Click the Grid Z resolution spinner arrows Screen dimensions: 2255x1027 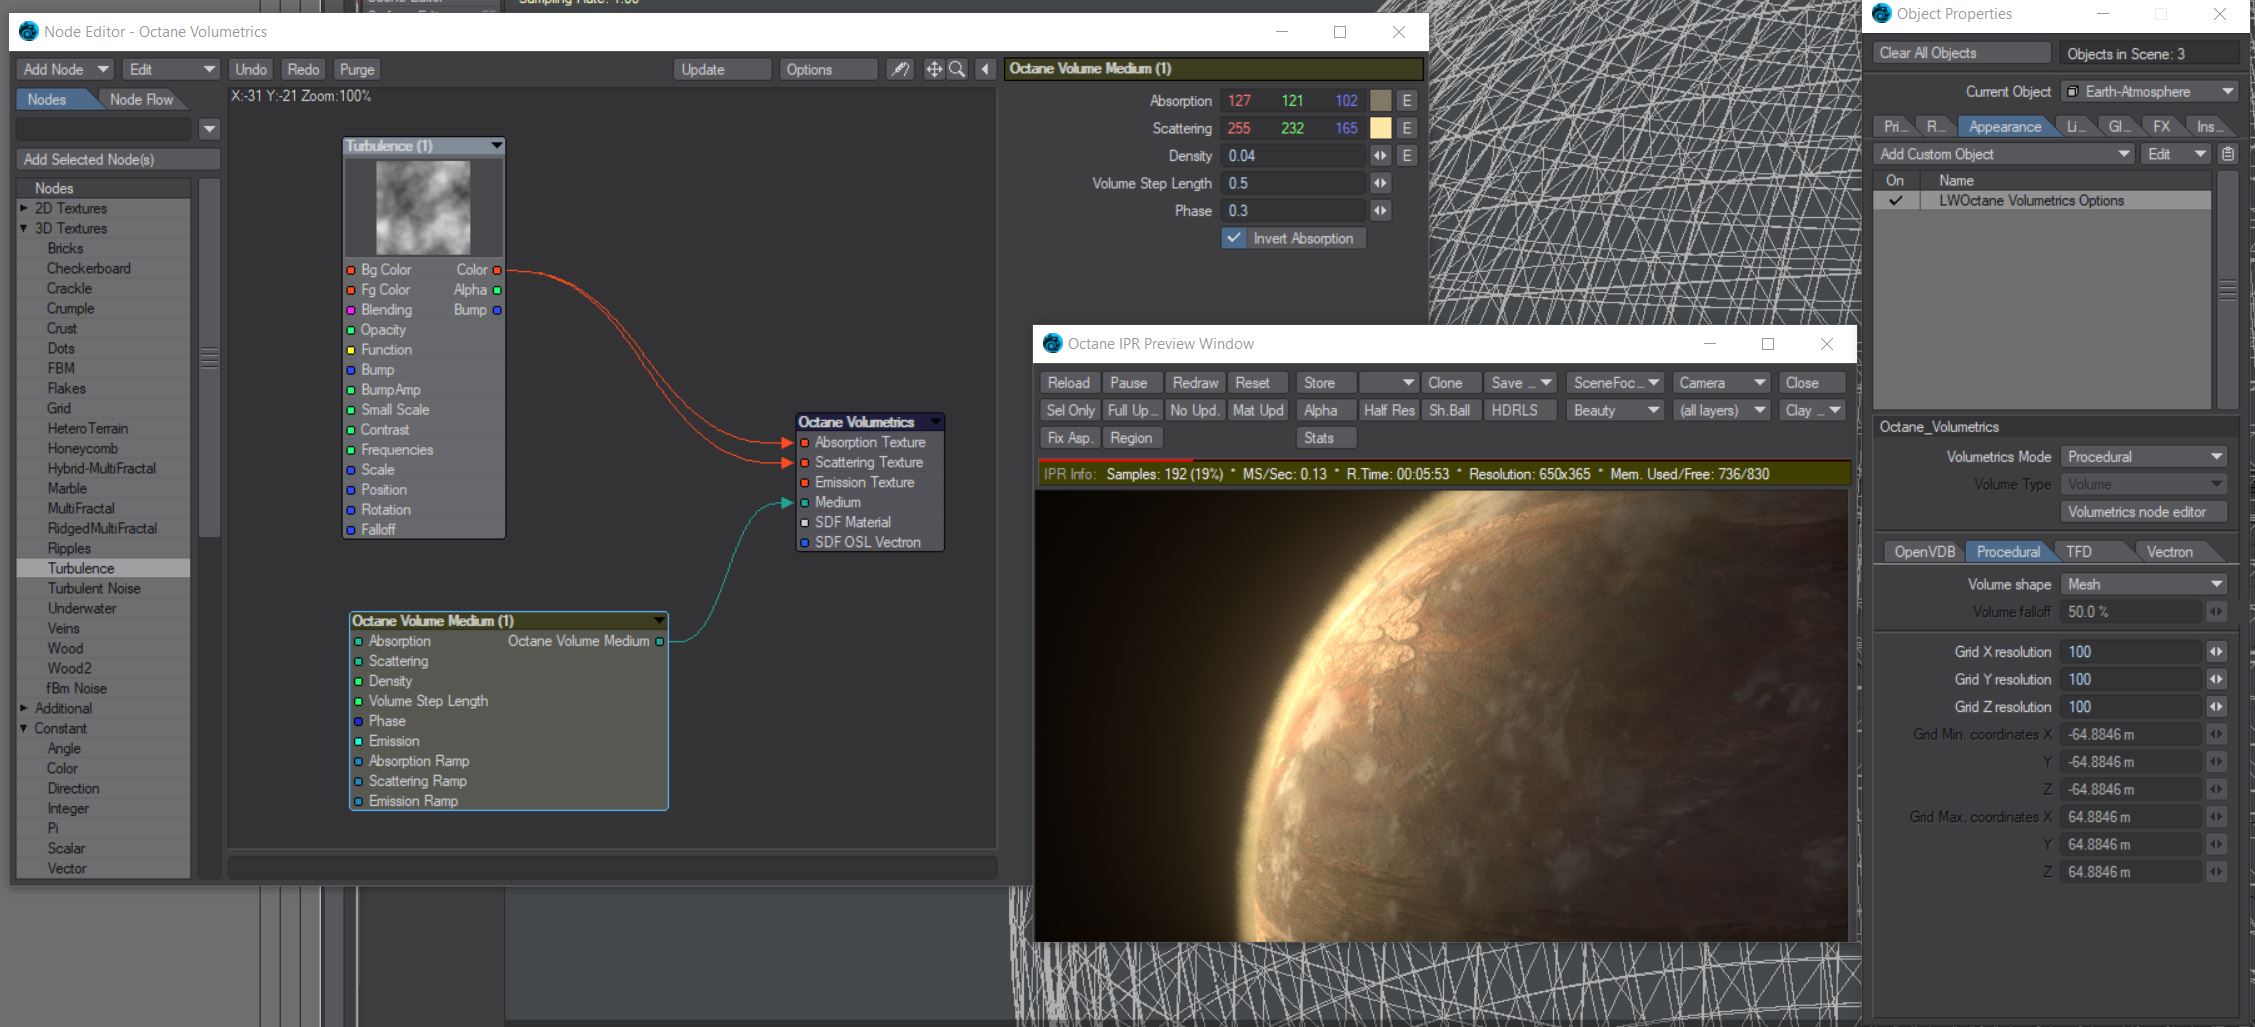coord(2216,707)
